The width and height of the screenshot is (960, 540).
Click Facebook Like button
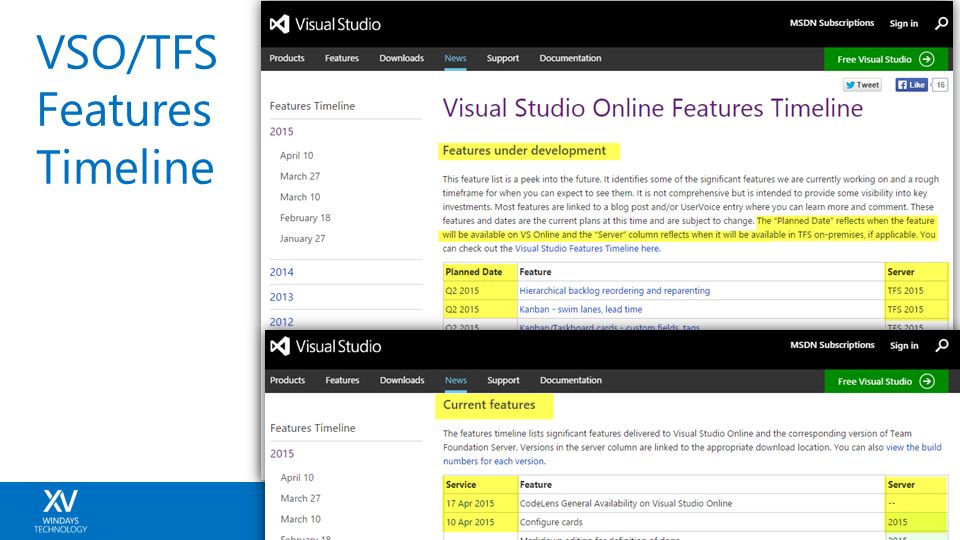[x=911, y=85]
